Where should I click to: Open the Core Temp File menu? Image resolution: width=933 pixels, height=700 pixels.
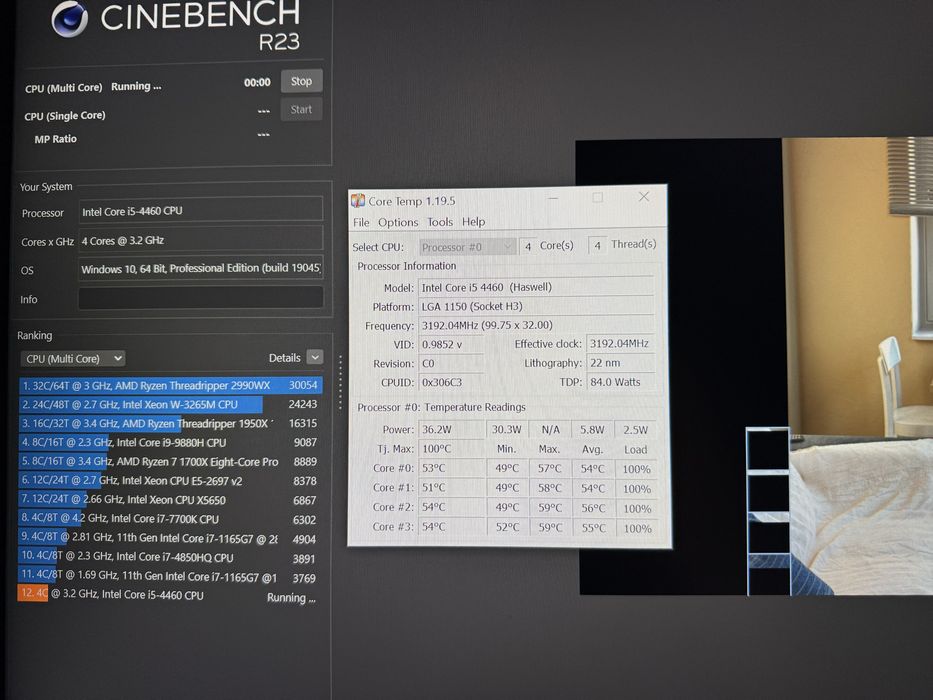[361, 222]
